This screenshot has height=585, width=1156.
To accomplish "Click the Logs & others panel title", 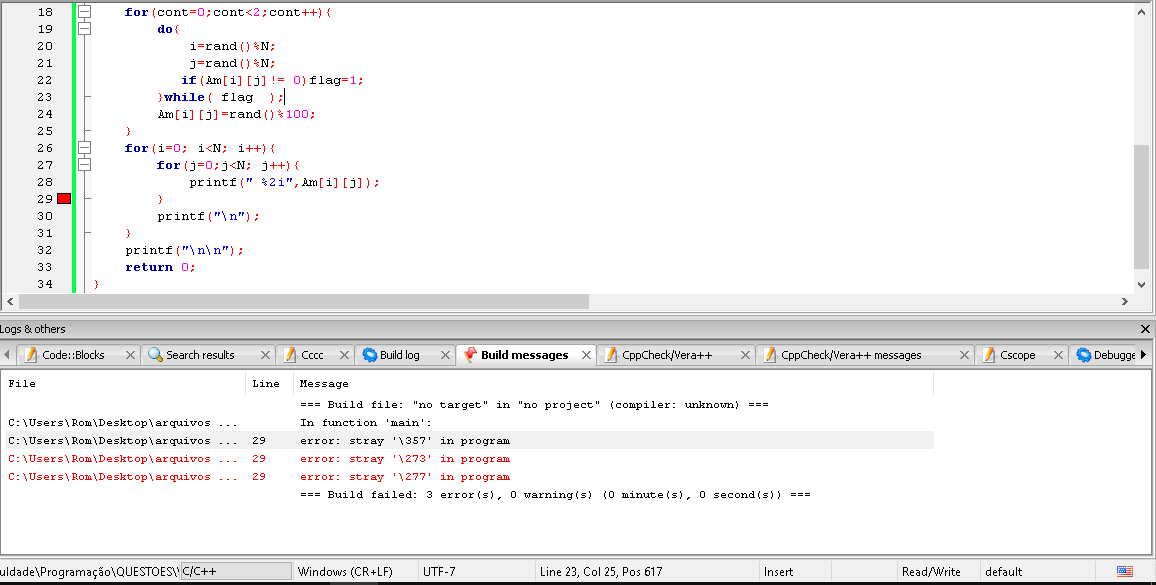I will [32, 329].
